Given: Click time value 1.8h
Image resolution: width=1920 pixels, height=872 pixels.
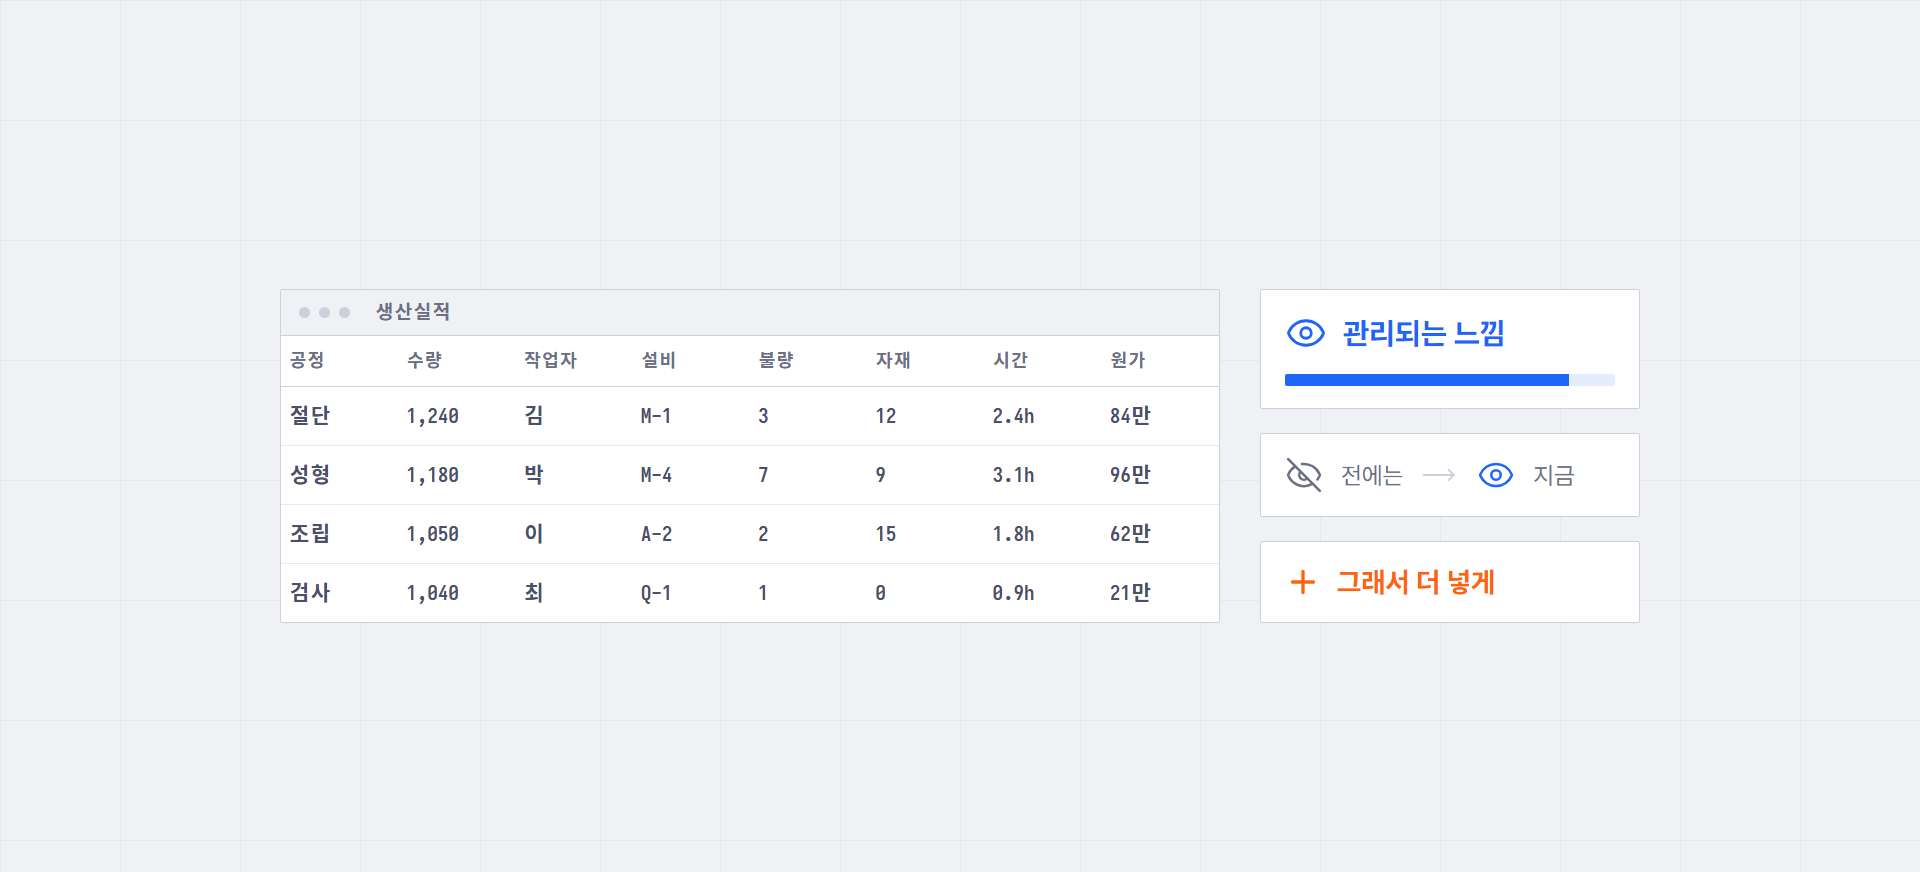Looking at the screenshot, I should point(1013,534).
